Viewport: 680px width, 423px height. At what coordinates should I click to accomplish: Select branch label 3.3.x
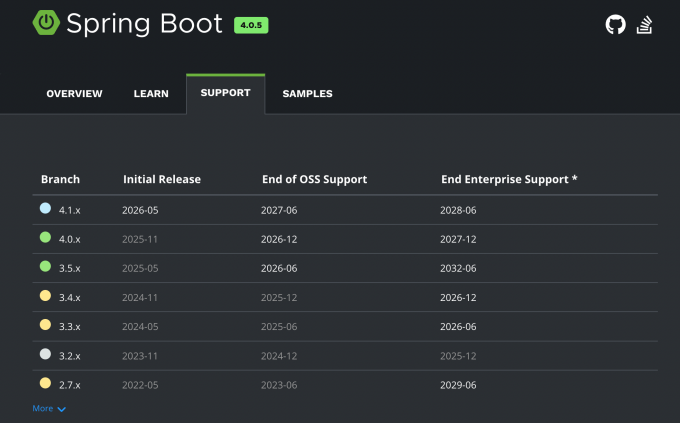point(70,327)
